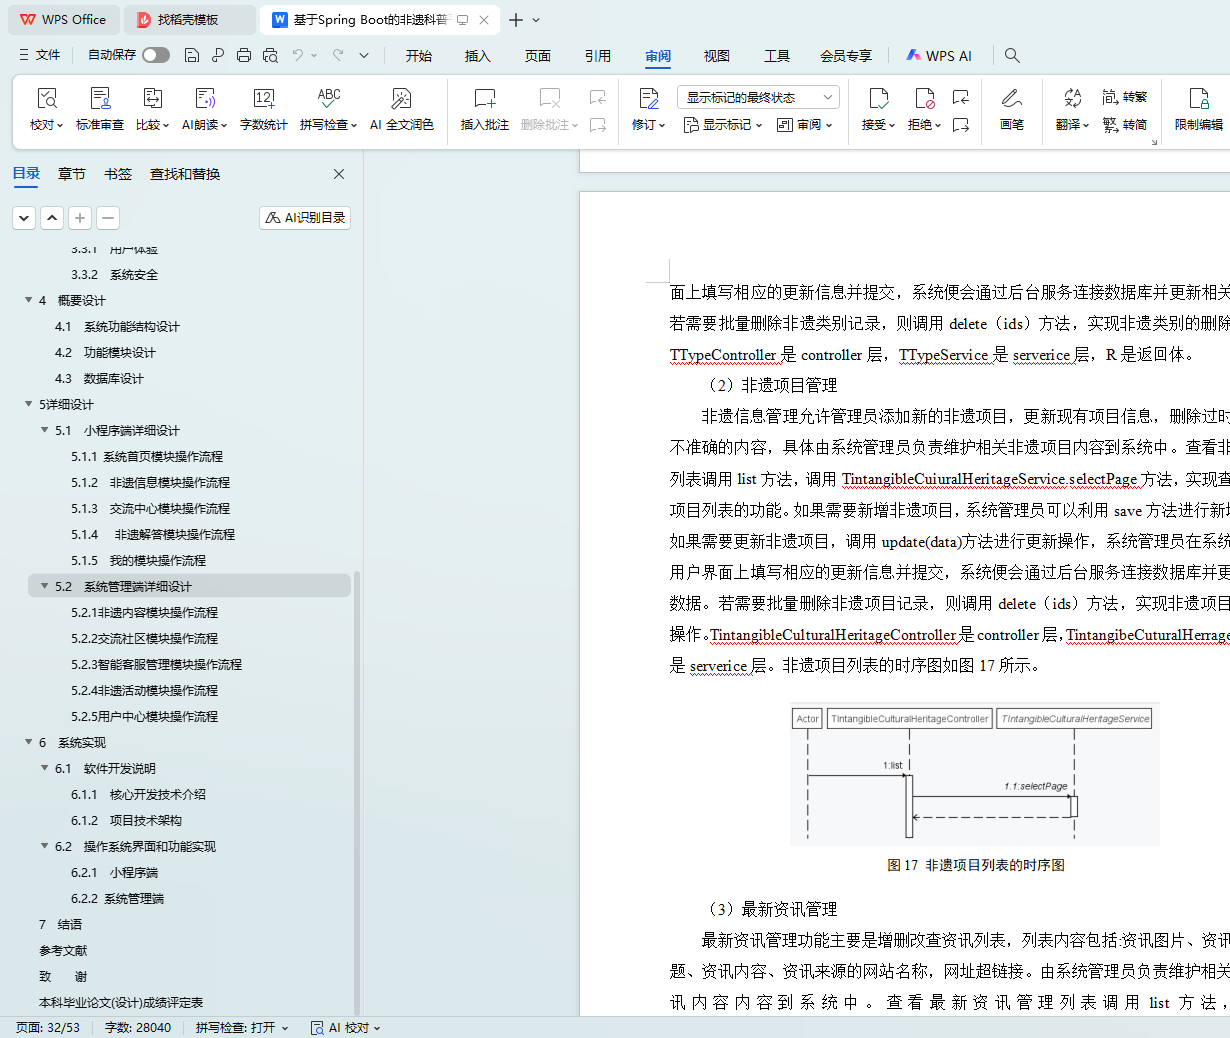Collapse the 5.2 系统管理端详细设计 outline node
1230x1038 pixels.
44,586
